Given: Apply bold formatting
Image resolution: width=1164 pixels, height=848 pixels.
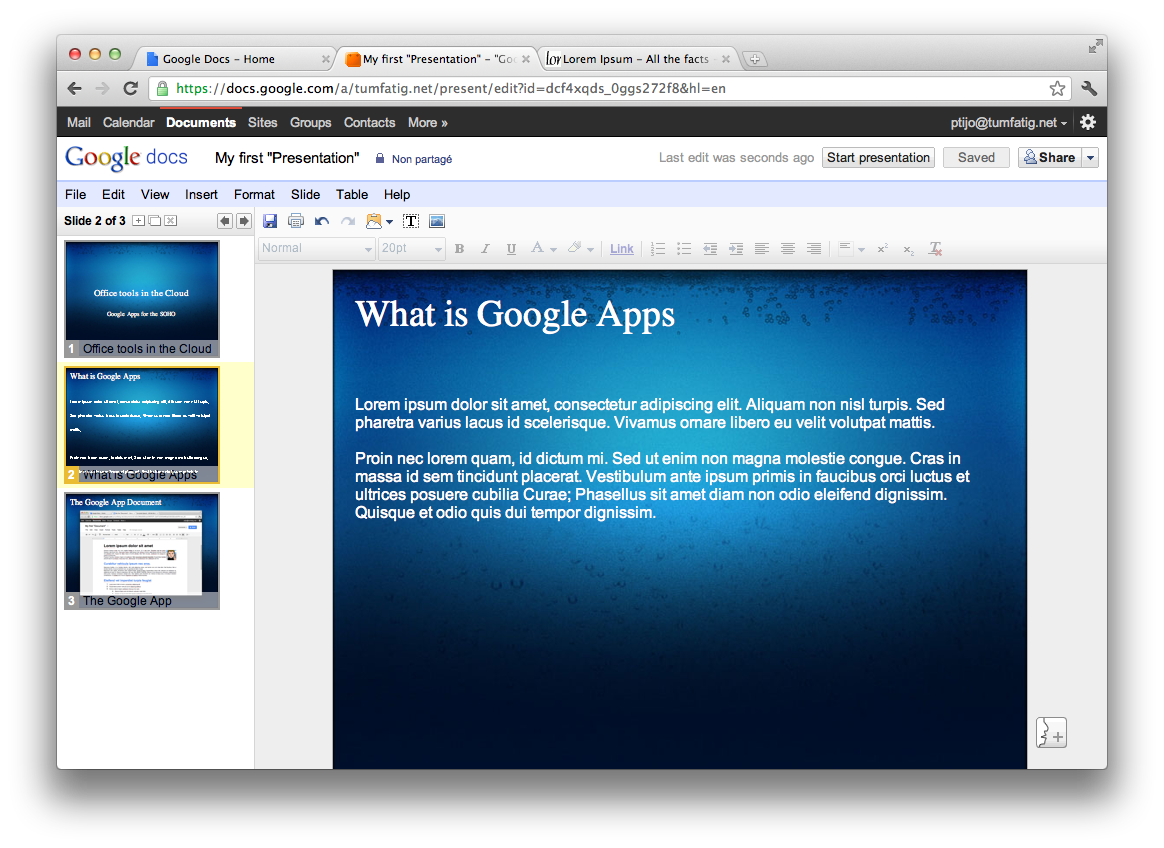Looking at the screenshot, I should 460,249.
